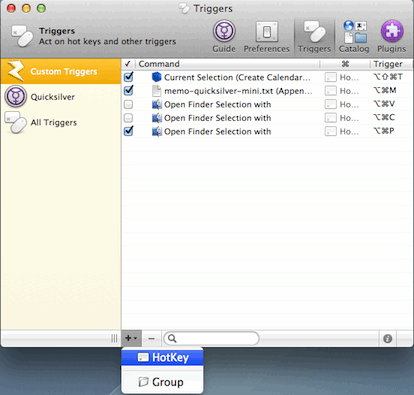Open the Catalog toolbar icon

point(354,37)
